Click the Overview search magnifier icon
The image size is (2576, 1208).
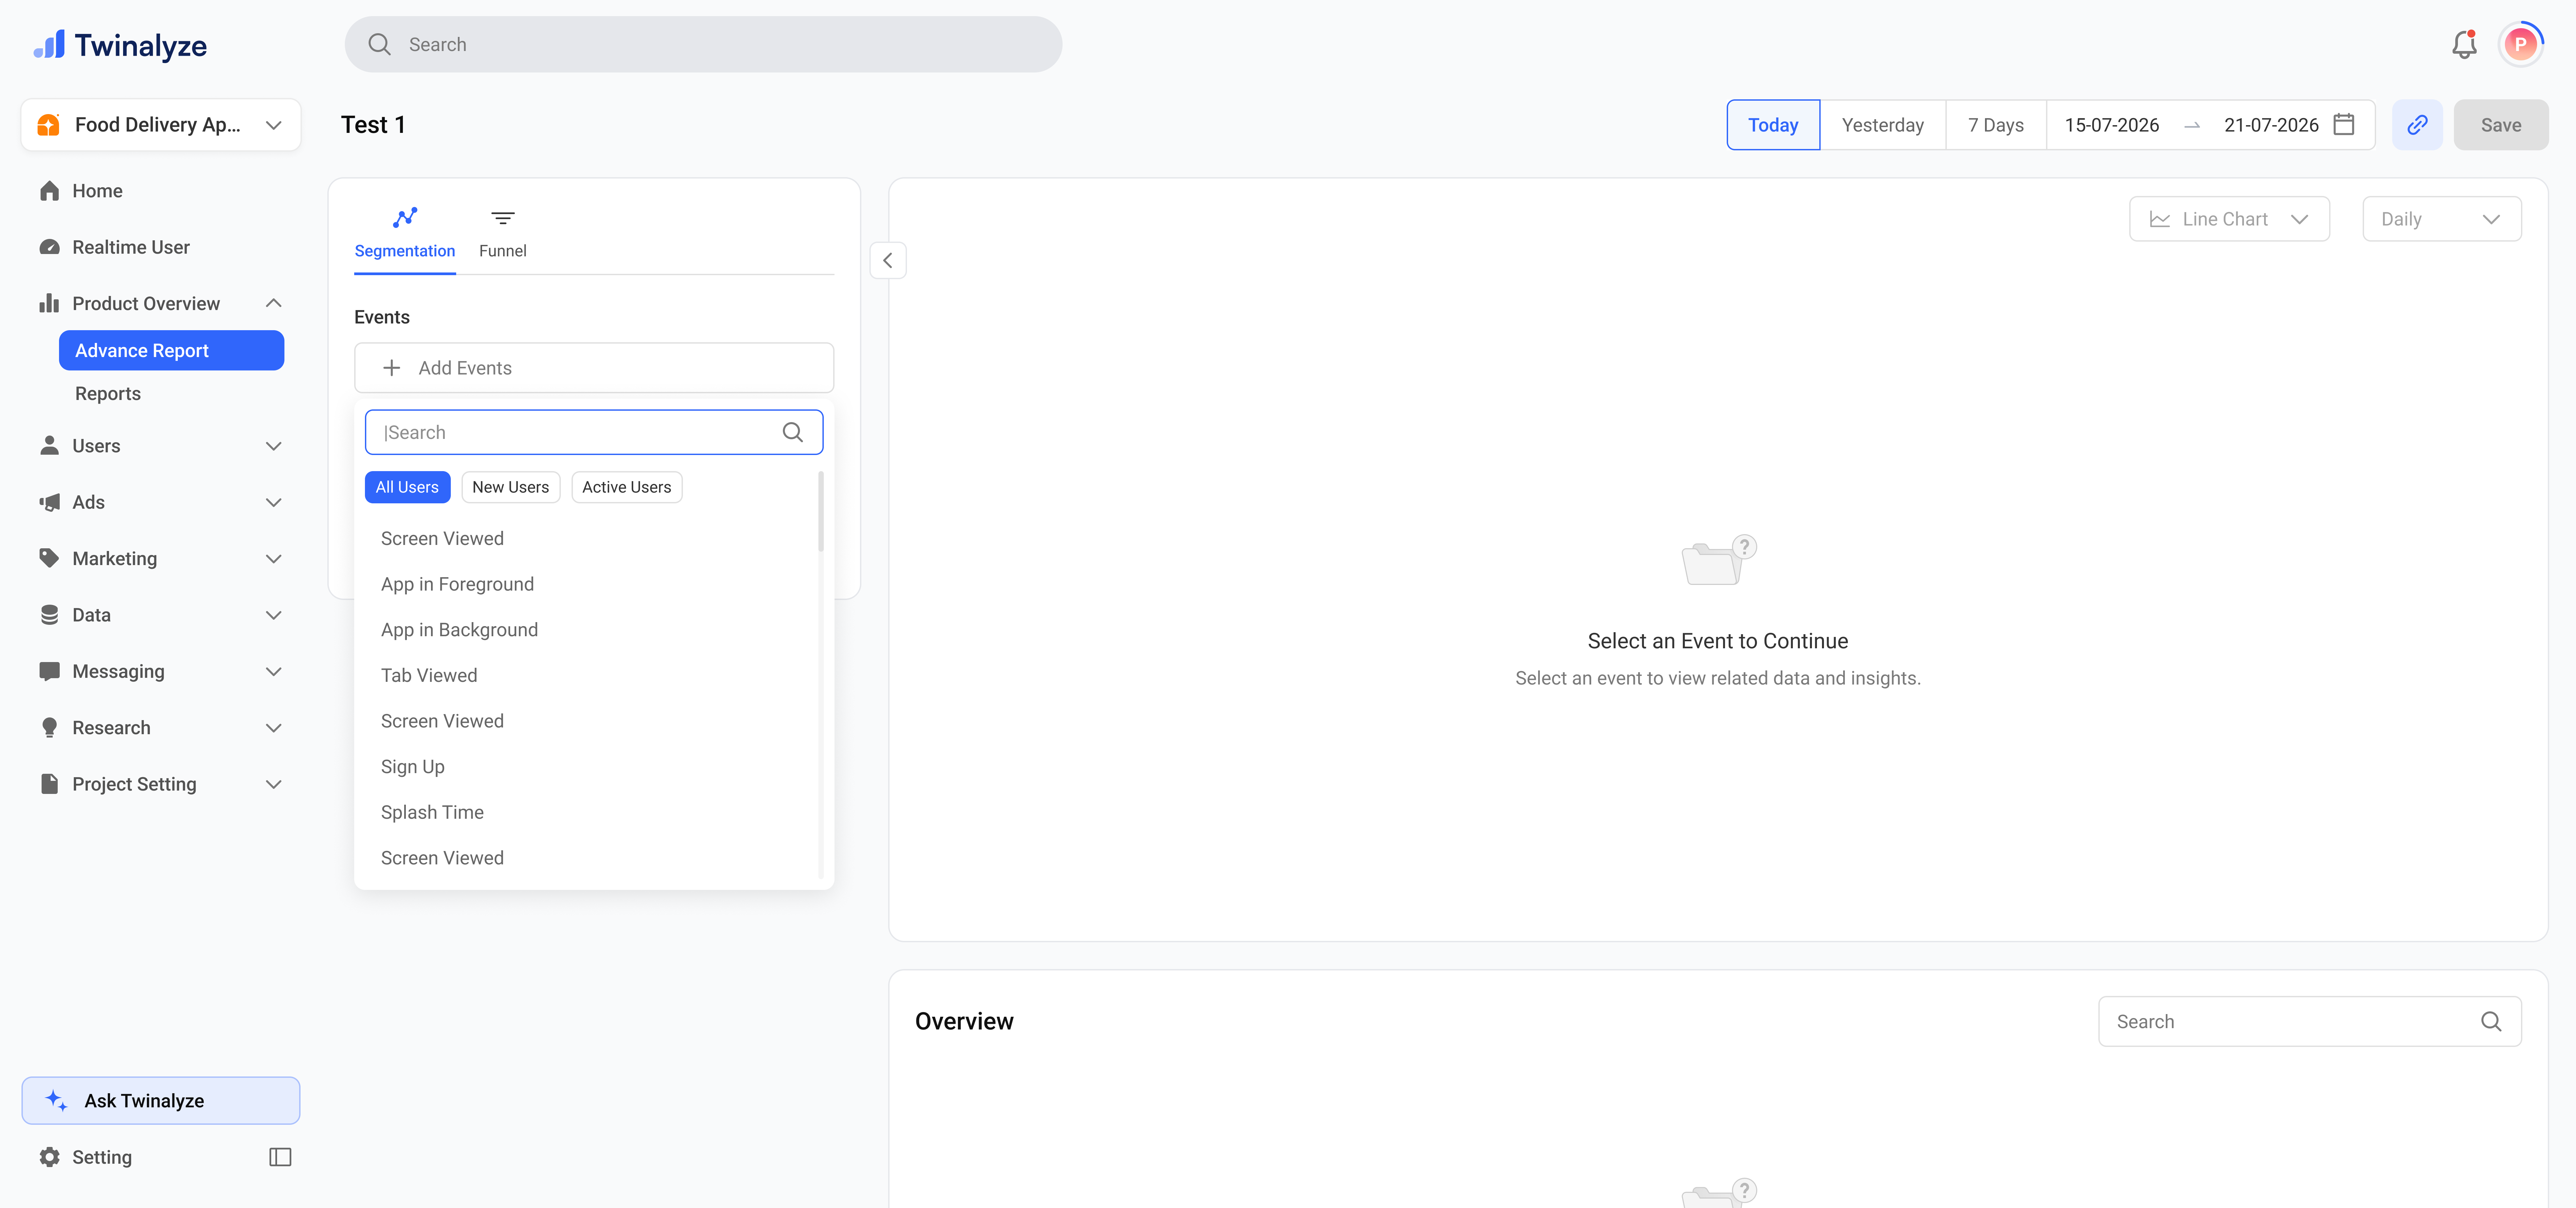2491,1021
